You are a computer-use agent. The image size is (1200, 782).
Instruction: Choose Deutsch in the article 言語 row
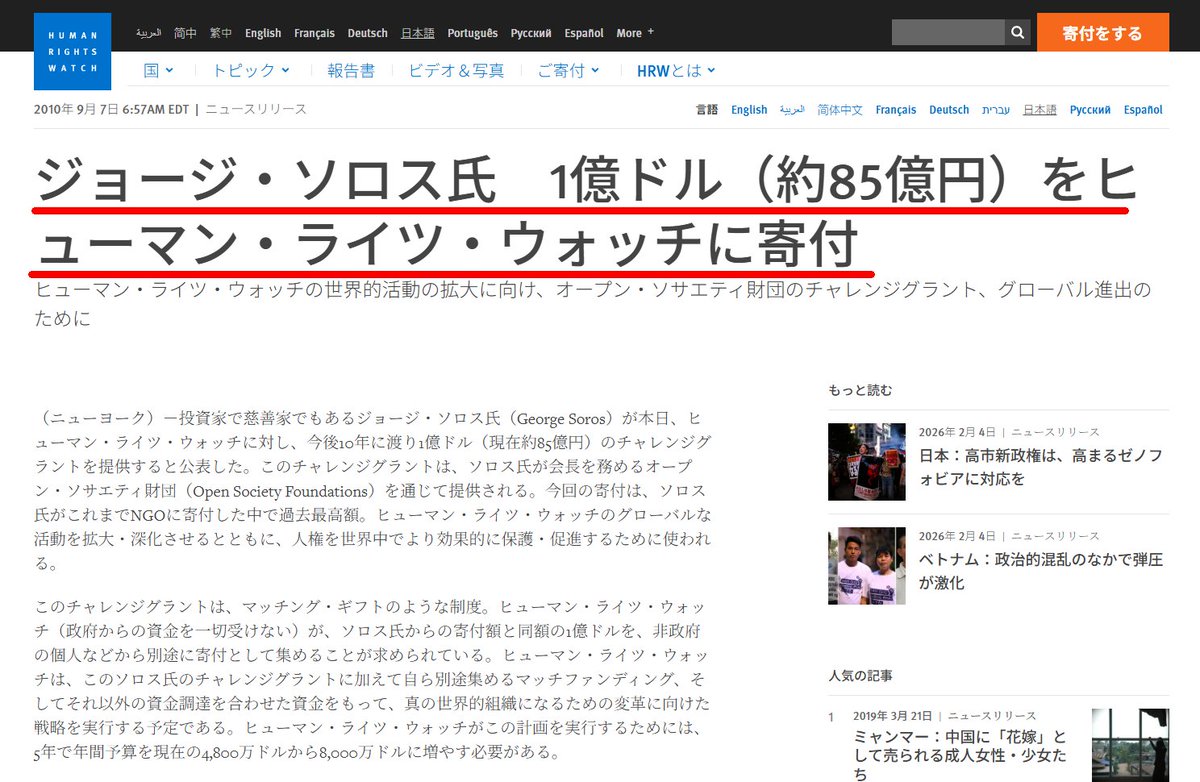[949, 110]
